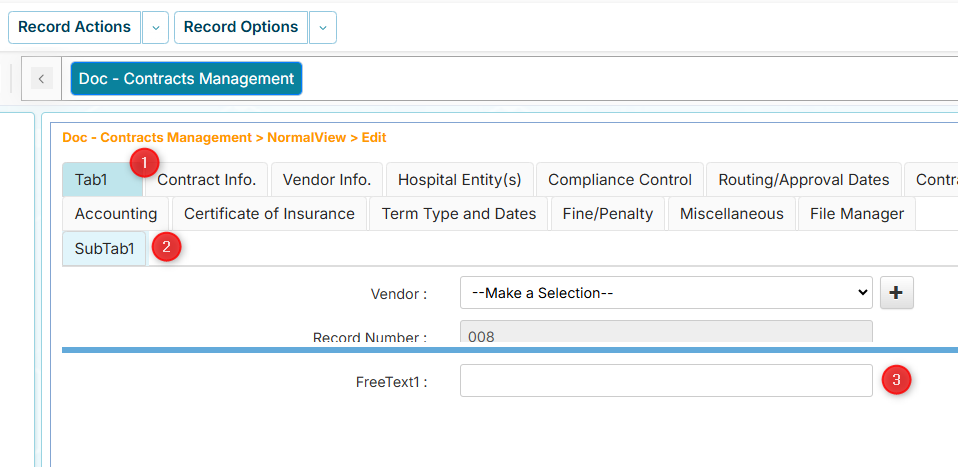Expand the Record Options dropdown arrow
The width and height of the screenshot is (958, 467).
(x=322, y=28)
